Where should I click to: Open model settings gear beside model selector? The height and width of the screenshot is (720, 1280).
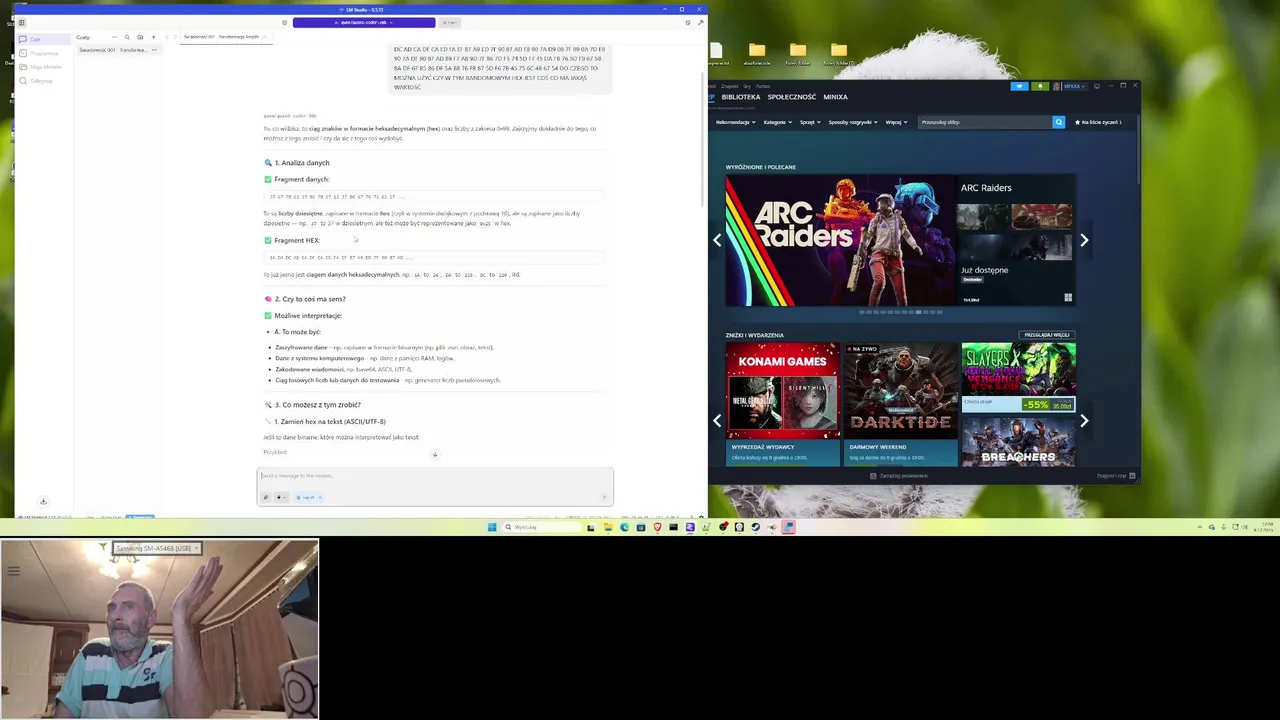[x=285, y=22]
